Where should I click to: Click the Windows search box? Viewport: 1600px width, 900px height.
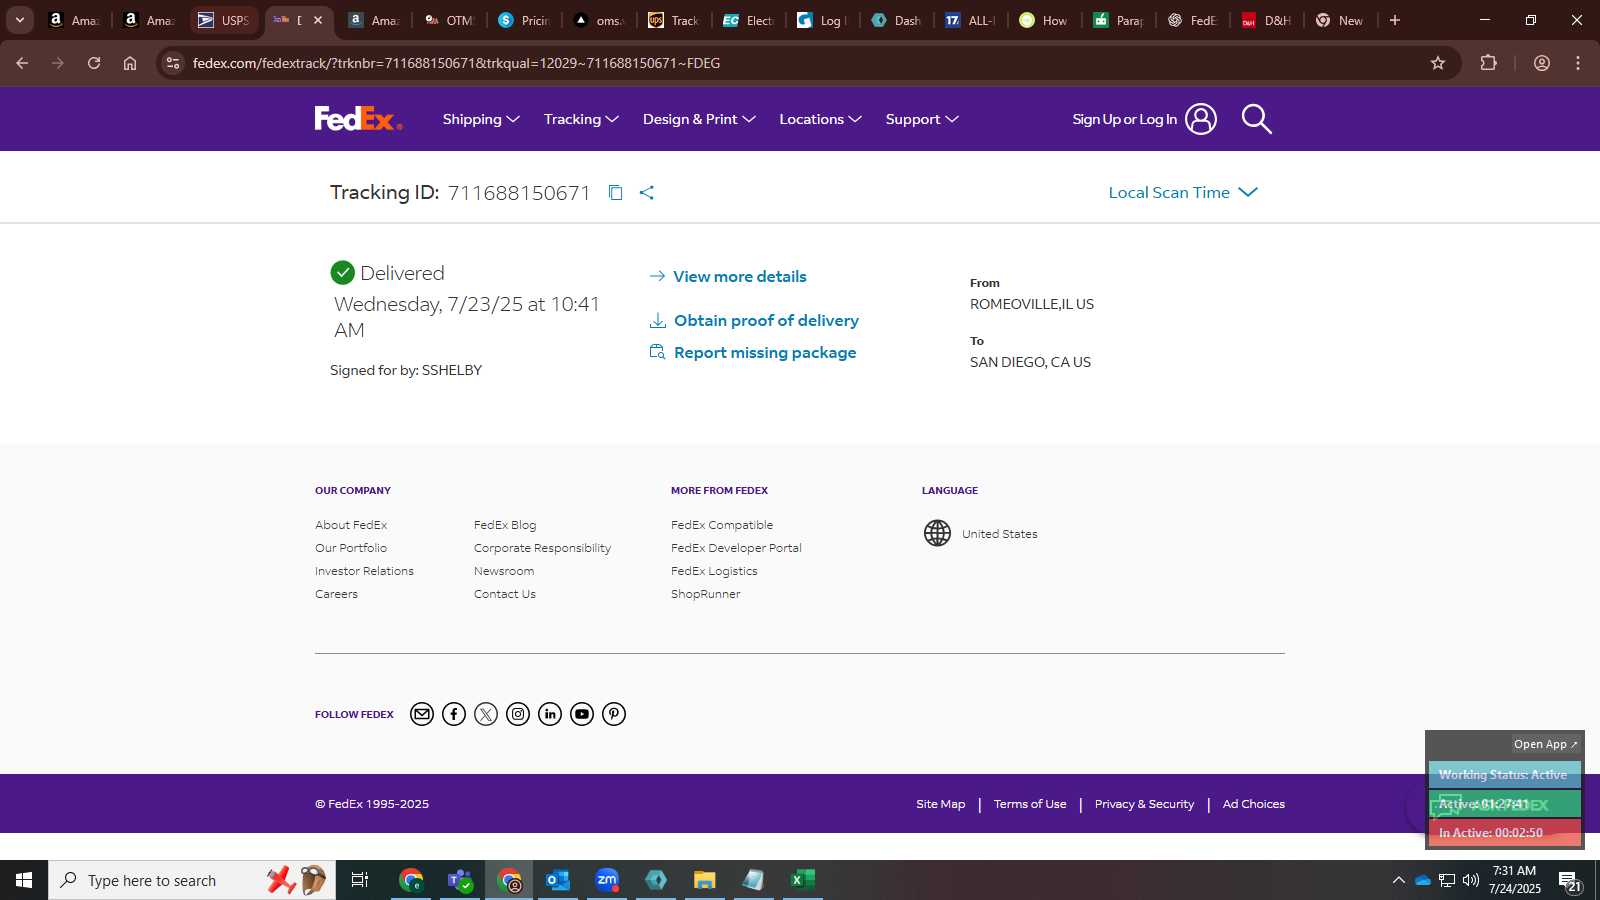coord(192,880)
